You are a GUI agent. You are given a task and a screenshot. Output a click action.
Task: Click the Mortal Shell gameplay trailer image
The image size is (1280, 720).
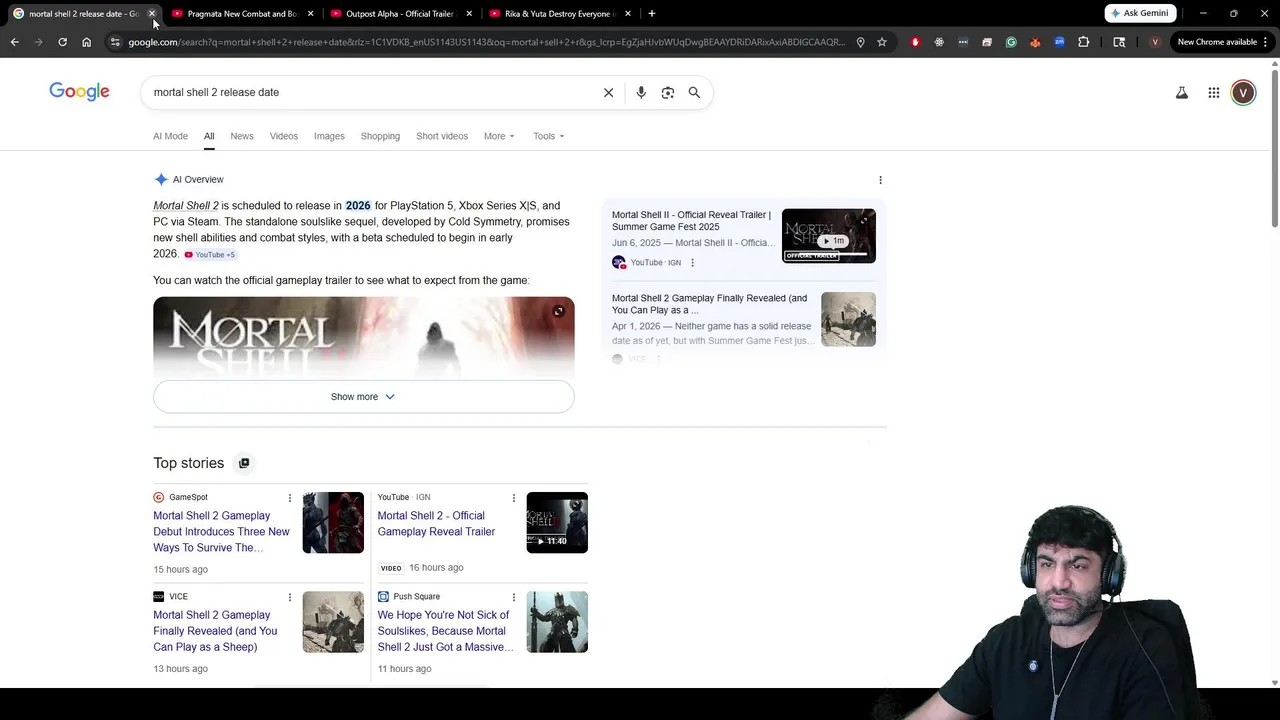coord(363,338)
